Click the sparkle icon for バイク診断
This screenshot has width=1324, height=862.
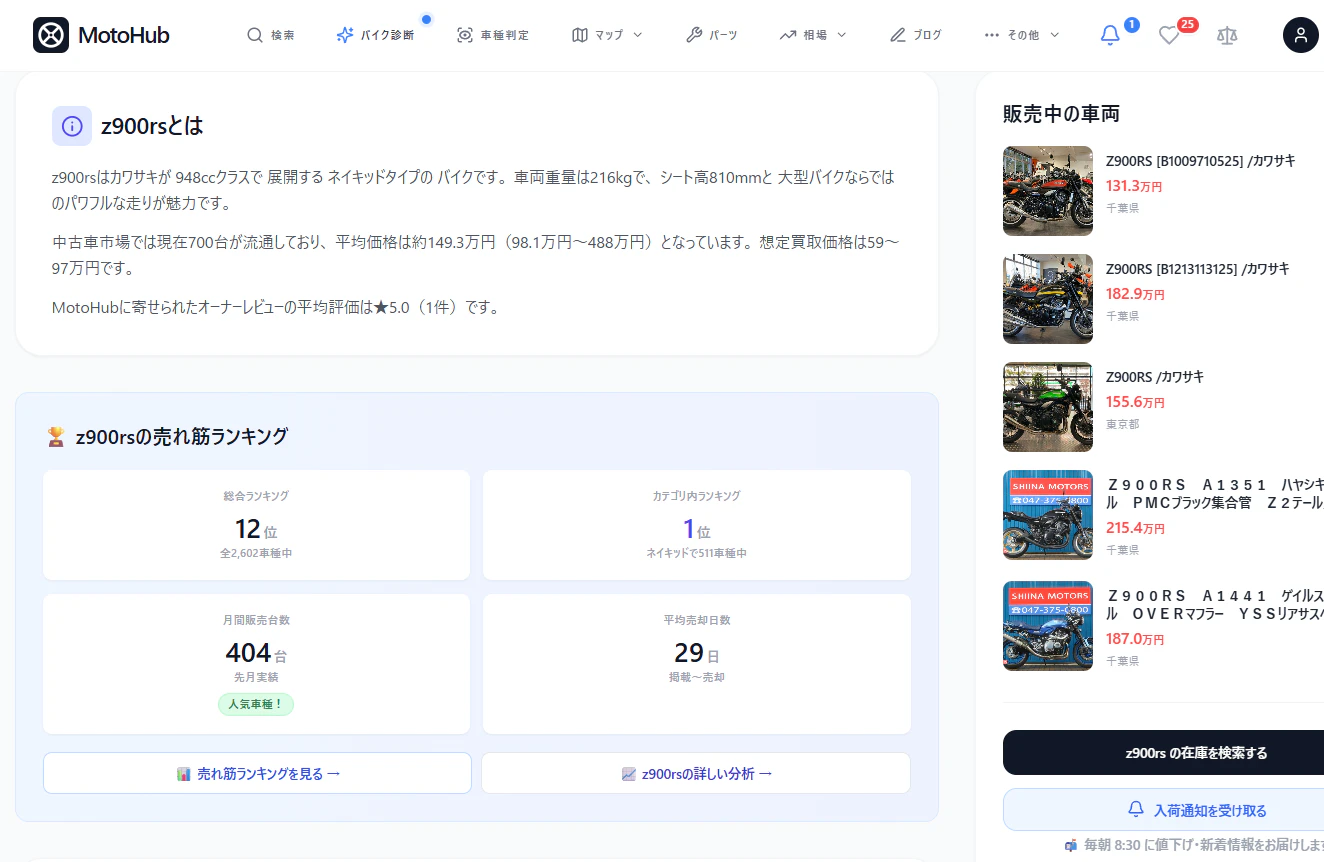pos(345,35)
